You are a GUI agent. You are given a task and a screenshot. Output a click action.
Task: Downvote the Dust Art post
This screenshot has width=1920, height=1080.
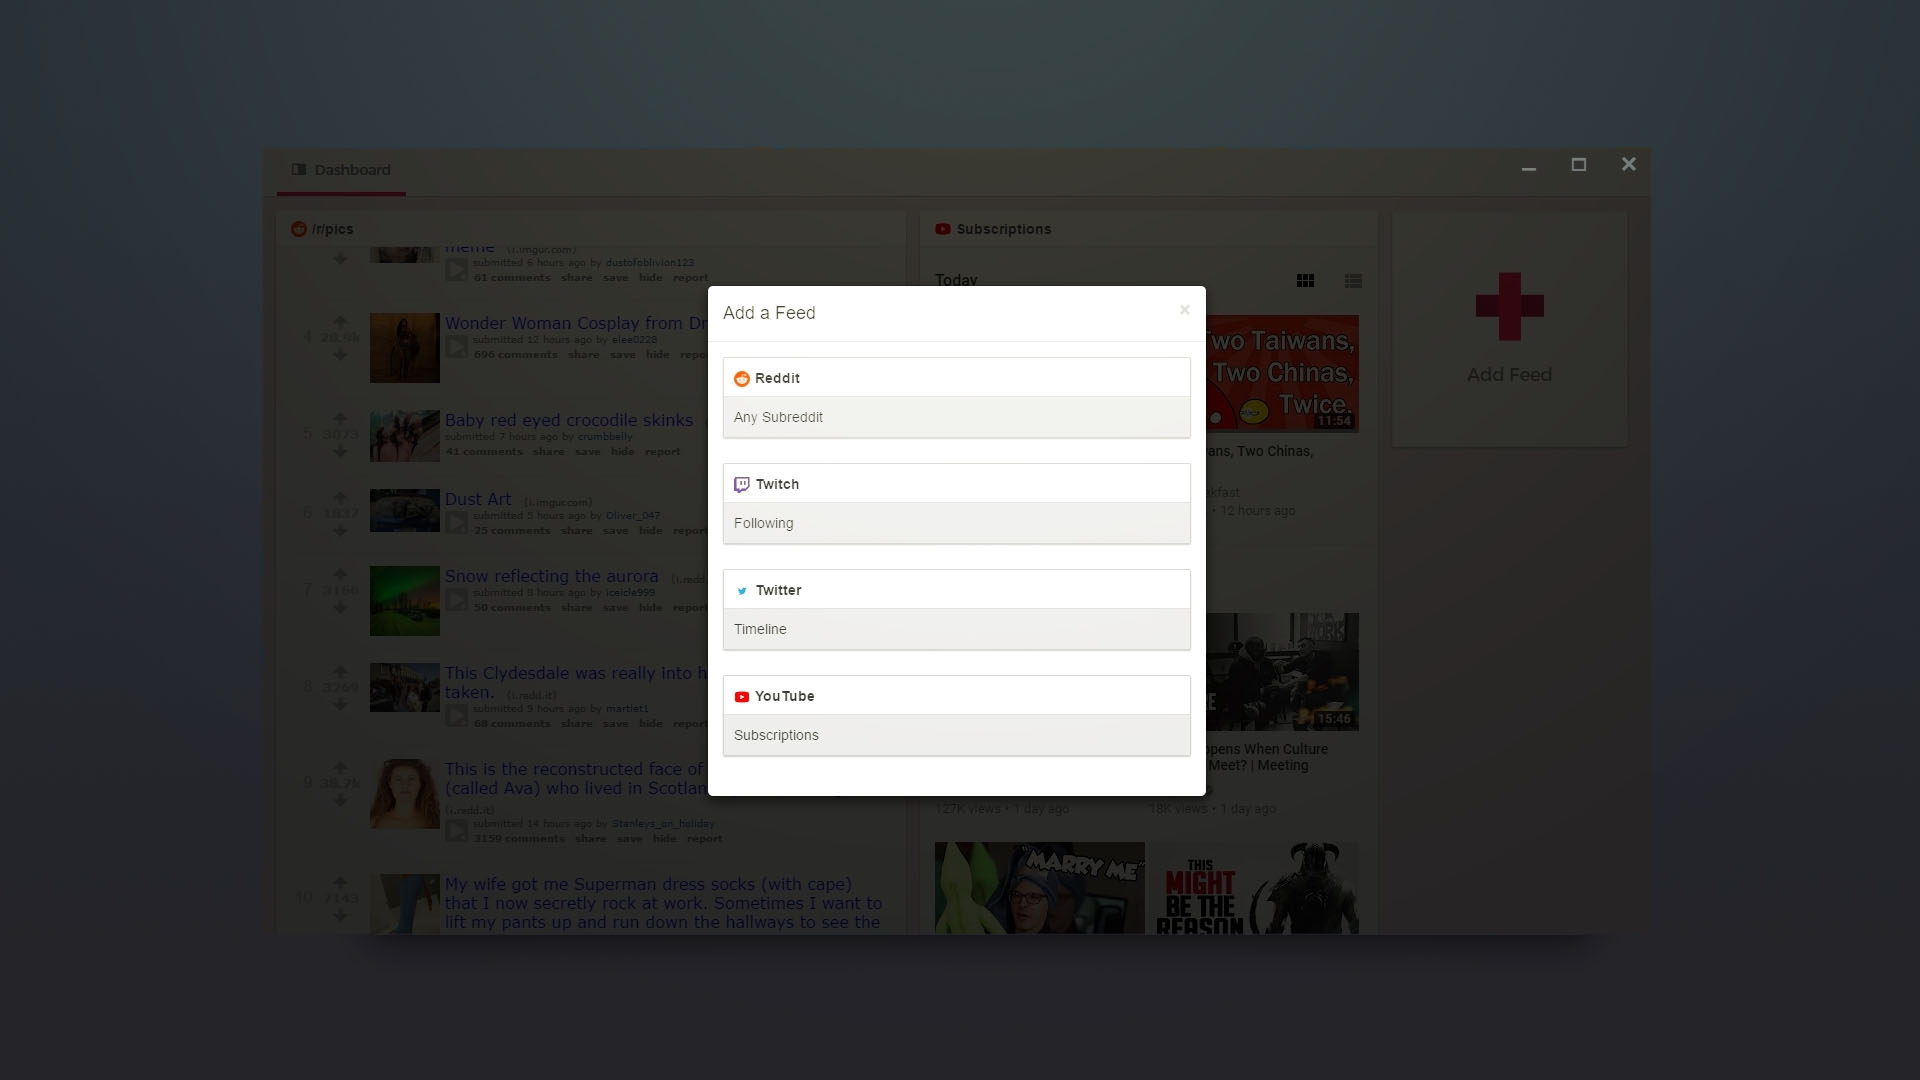pos(340,531)
